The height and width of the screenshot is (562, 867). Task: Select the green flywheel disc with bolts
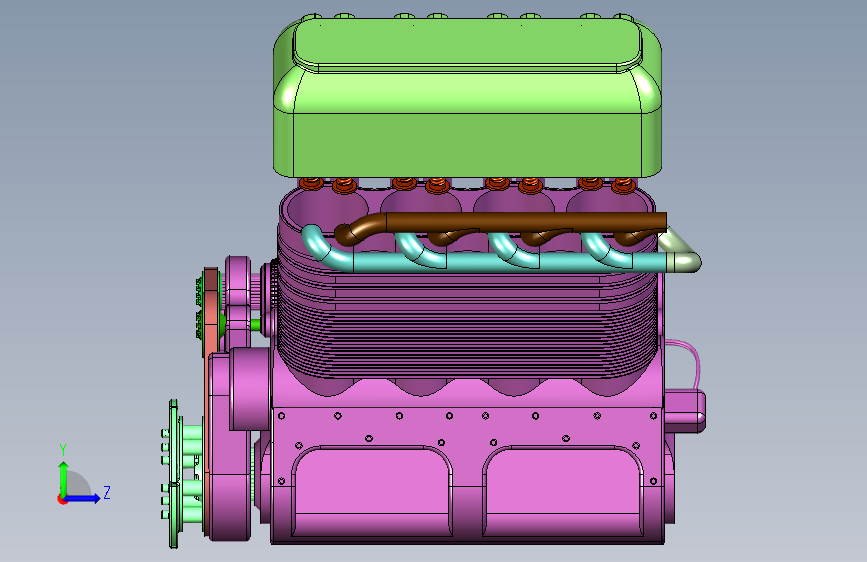click(174, 474)
